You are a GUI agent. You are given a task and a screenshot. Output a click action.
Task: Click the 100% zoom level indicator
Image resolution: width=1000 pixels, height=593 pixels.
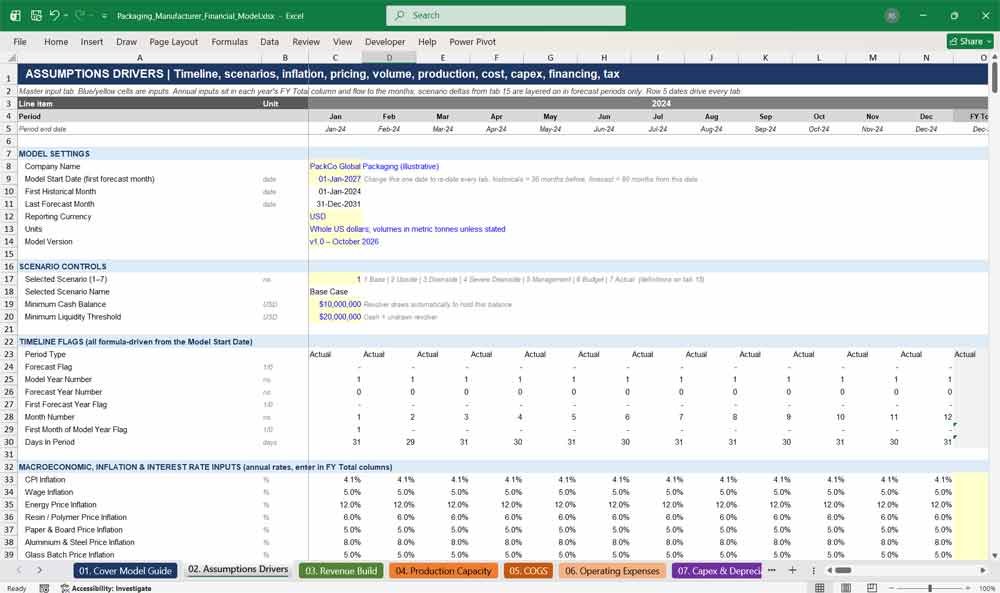[x=987, y=588]
